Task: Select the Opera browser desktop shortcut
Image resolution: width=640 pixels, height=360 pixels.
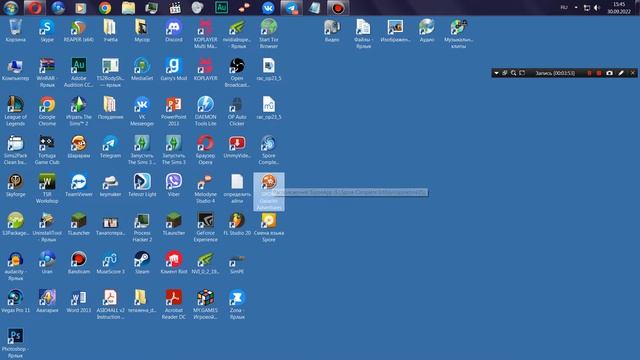Action: pyautogui.click(x=205, y=150)
